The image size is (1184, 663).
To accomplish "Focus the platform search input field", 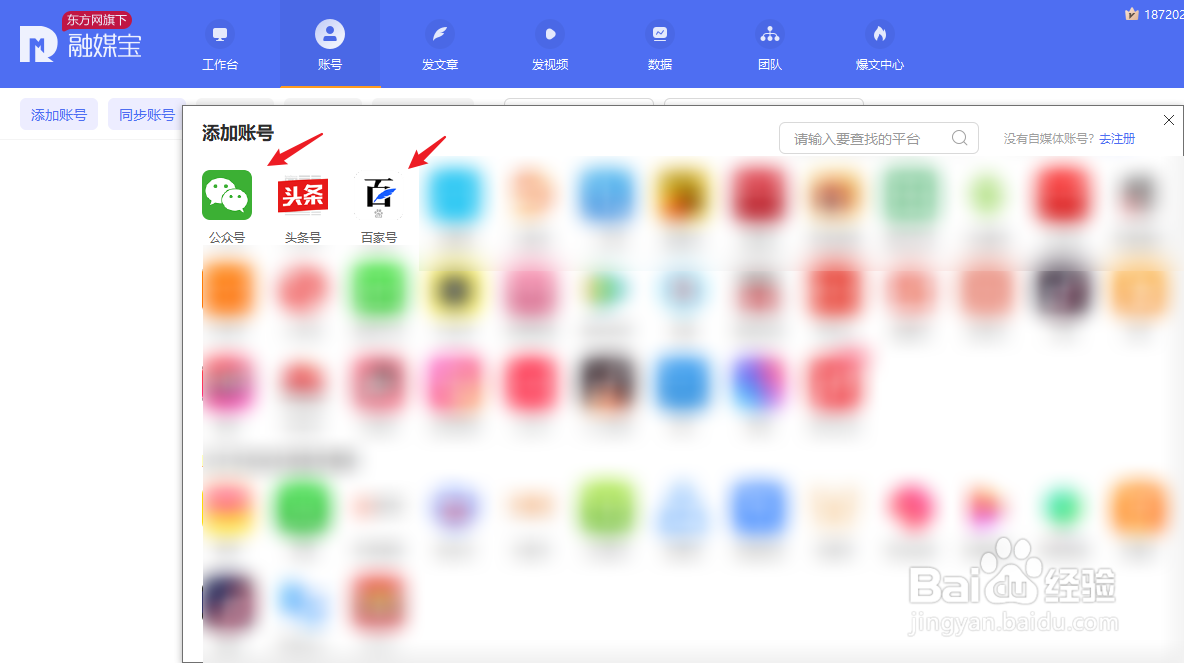I will tap(878, 138).
